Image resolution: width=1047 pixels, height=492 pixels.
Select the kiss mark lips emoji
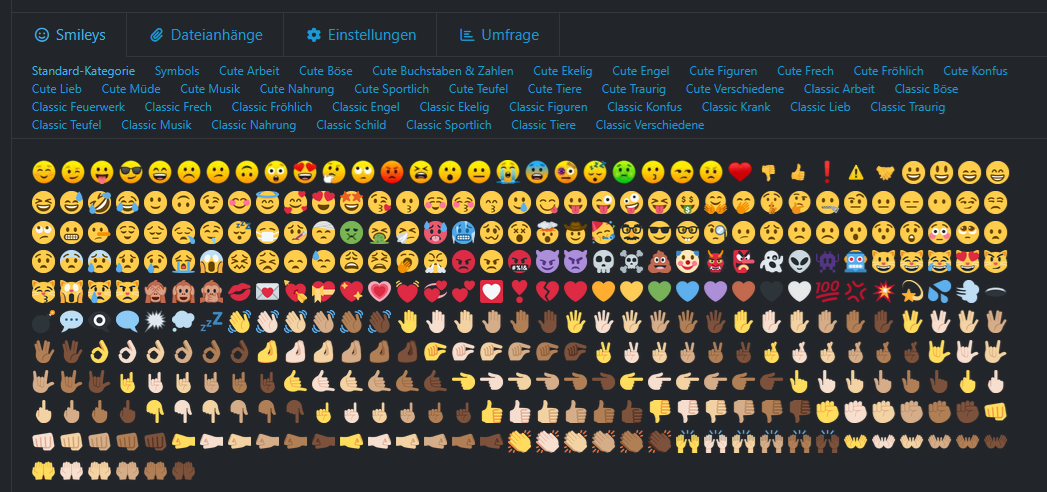coord(240,292)
